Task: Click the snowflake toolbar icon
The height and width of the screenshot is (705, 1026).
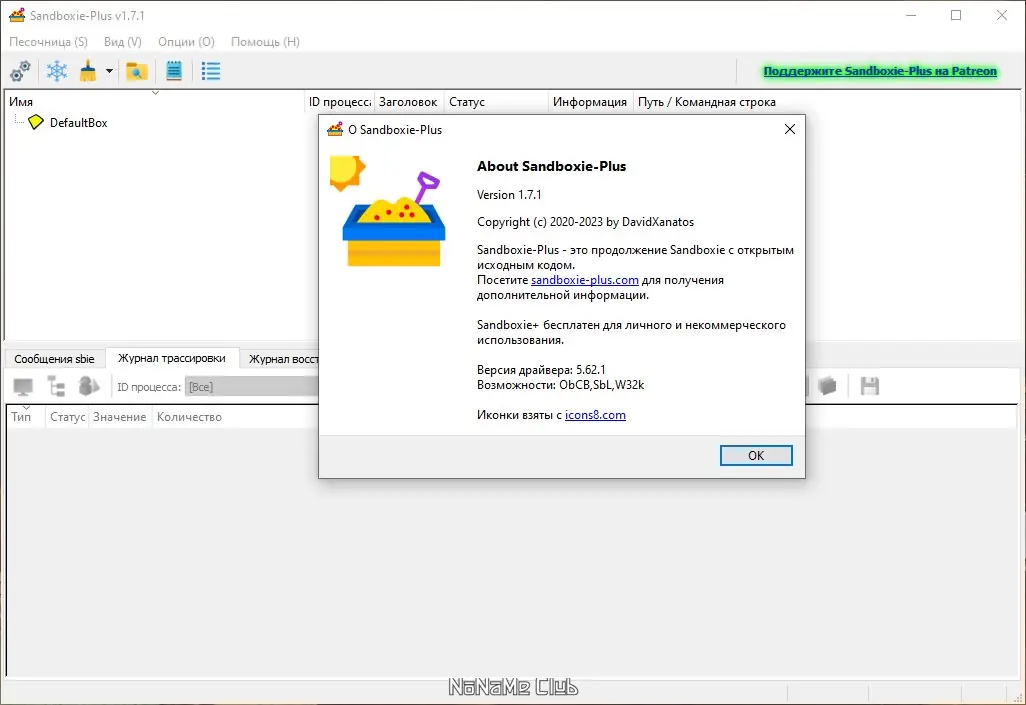Action: click(57, 71)
